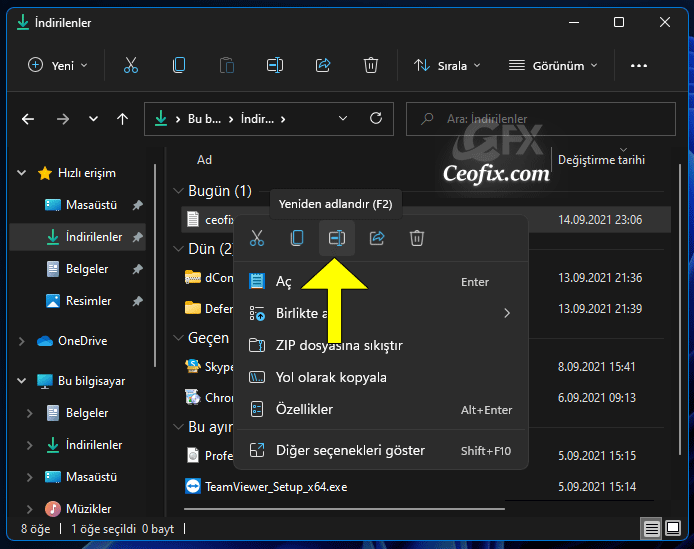This screenshot has height=549, width=694.
Task: Go back with the left arrow
Action: 28,119
